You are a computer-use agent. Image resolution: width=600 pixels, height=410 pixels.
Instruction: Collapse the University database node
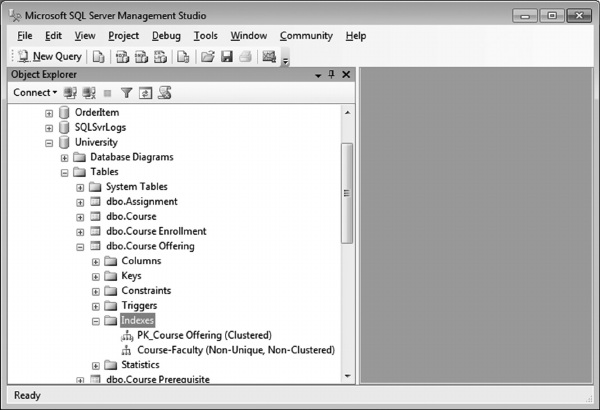pos(49,143)
